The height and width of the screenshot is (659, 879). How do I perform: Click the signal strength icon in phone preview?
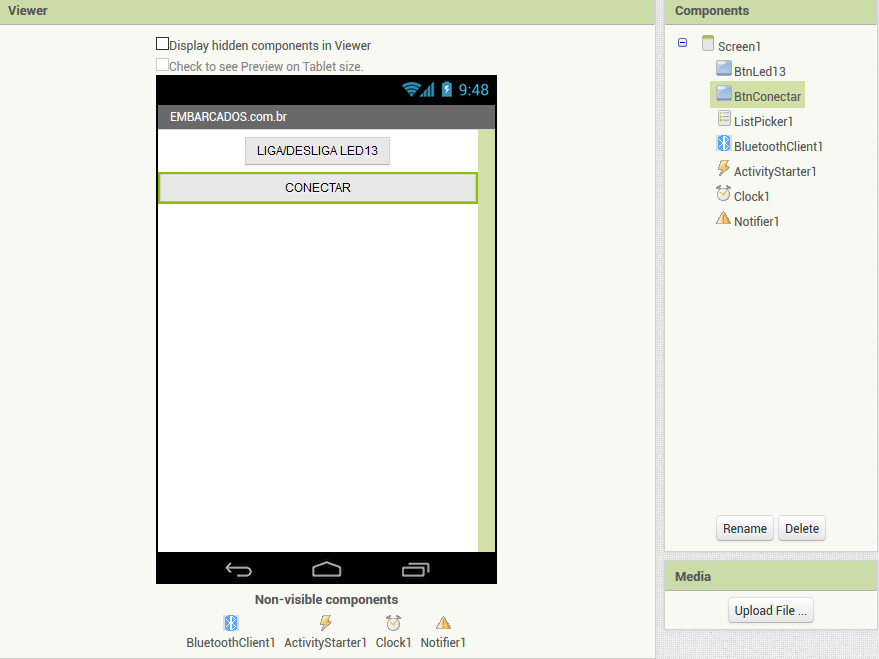427,90
